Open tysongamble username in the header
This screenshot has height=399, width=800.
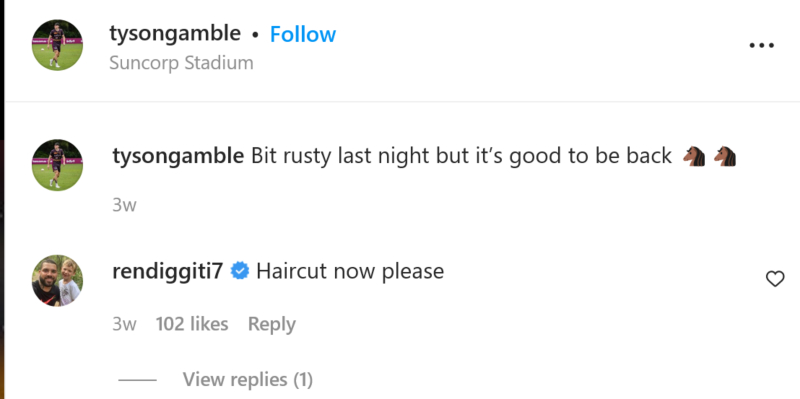175,34
